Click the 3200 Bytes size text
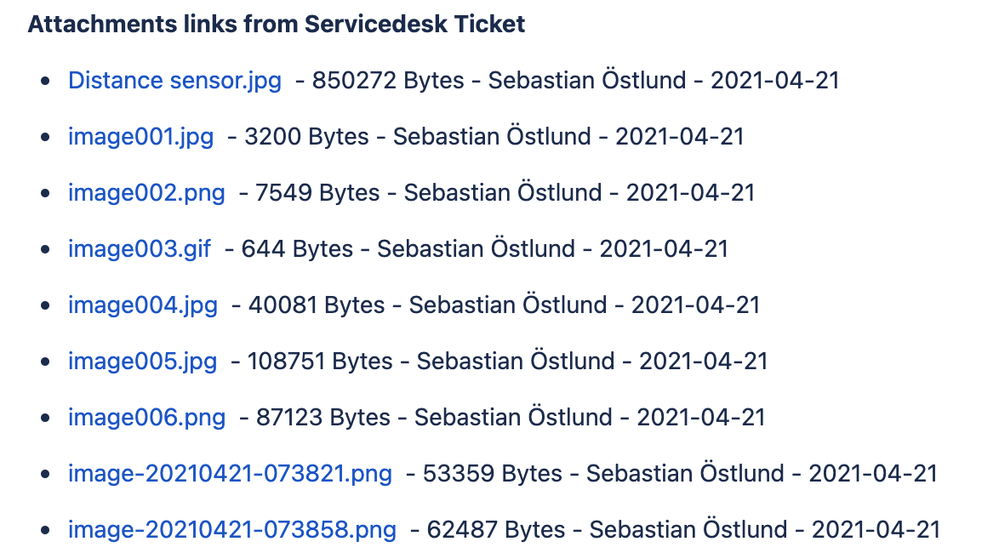The image size is (999, 558). click(x=306, y=137)
